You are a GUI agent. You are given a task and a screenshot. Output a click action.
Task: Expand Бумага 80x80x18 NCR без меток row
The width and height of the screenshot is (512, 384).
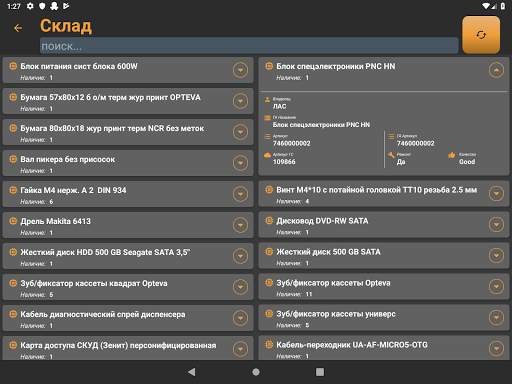point(240,132)
